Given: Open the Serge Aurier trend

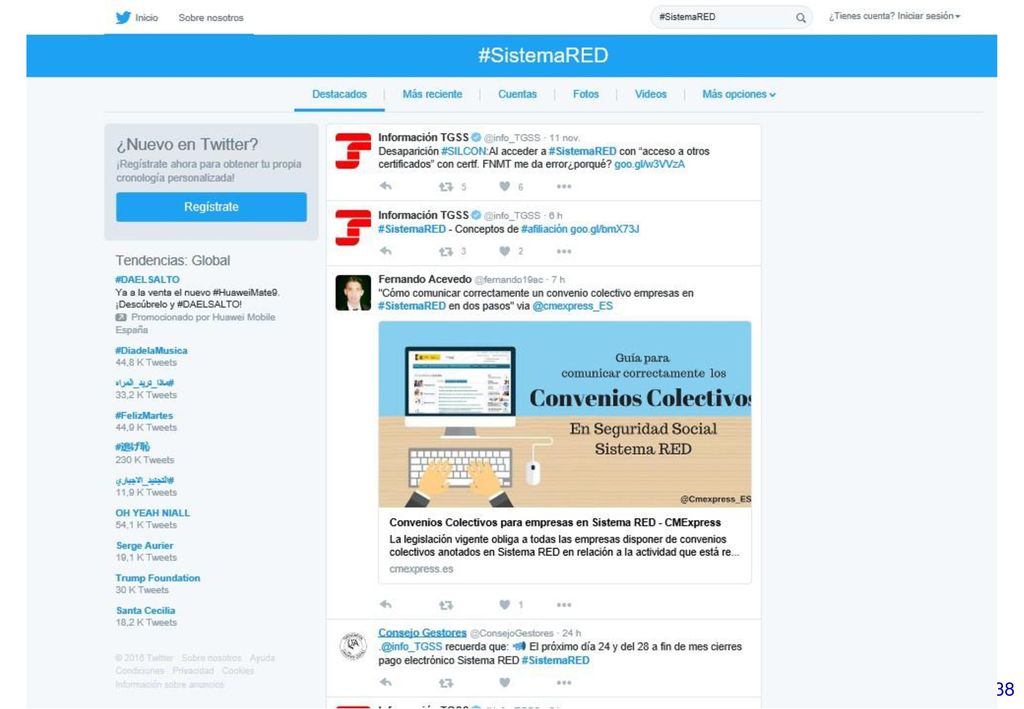Looking at the screenshot, I should pos(145,546).
